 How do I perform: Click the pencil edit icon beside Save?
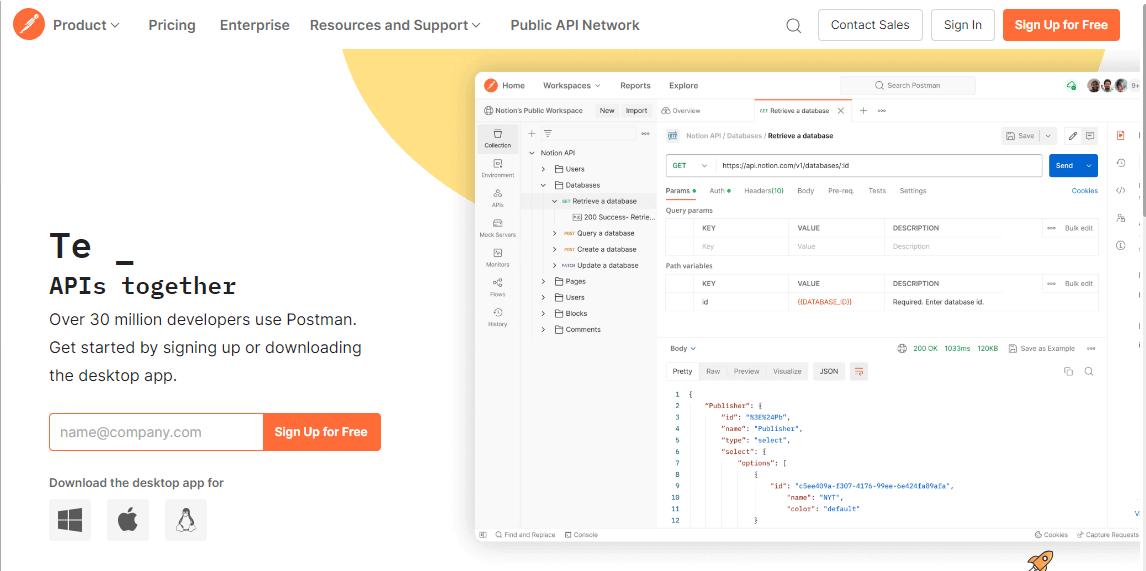click(1072, 136)
